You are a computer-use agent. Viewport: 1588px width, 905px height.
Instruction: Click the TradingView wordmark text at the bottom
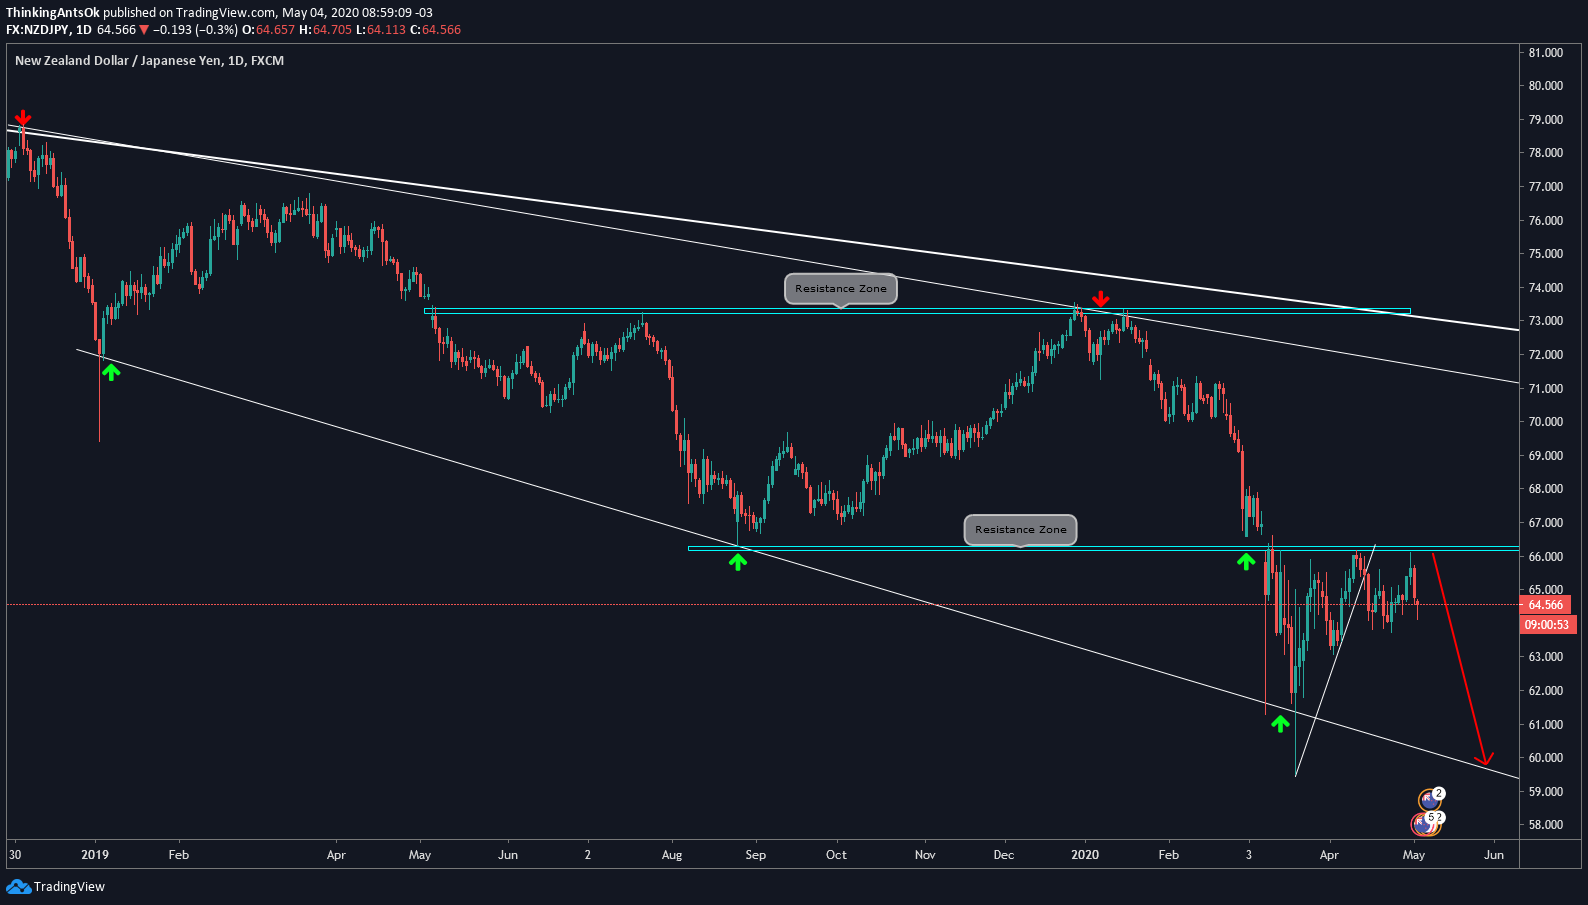(69, 887)
